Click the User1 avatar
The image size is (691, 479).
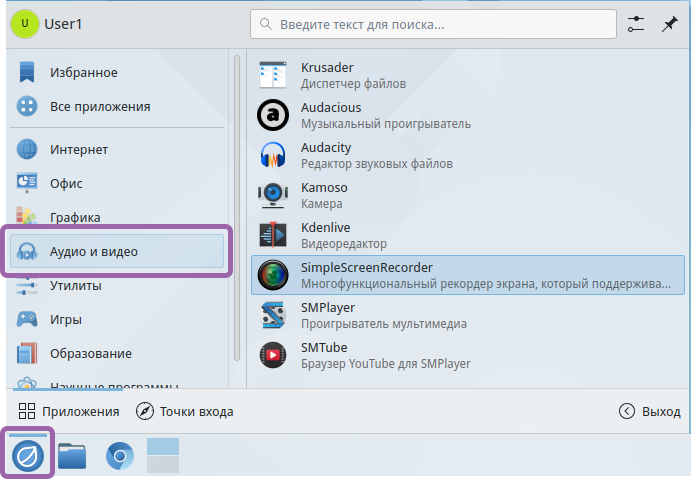coord(24,24)
